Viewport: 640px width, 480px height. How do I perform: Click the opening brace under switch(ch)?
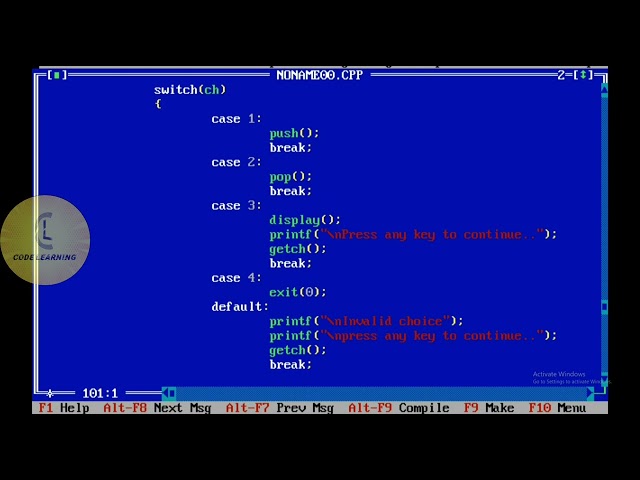[158, 104]
